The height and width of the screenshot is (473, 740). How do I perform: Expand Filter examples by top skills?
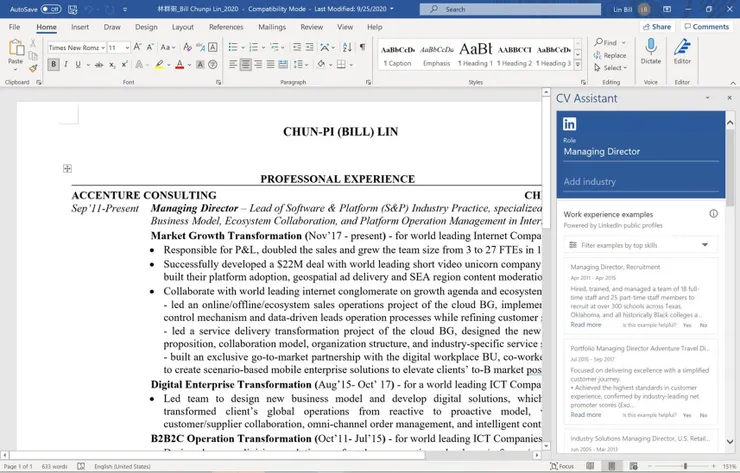[x=640, y=245]
